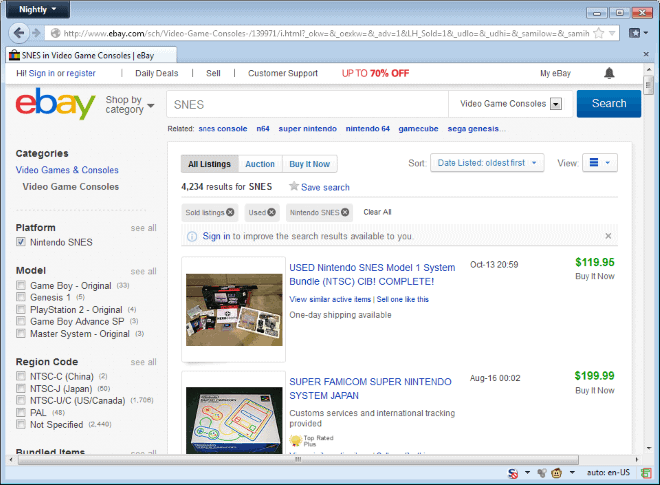Viewport: 660px width, 485px height.
Task: Select the Buy It Now tab
Action: [x=309, y=164]
